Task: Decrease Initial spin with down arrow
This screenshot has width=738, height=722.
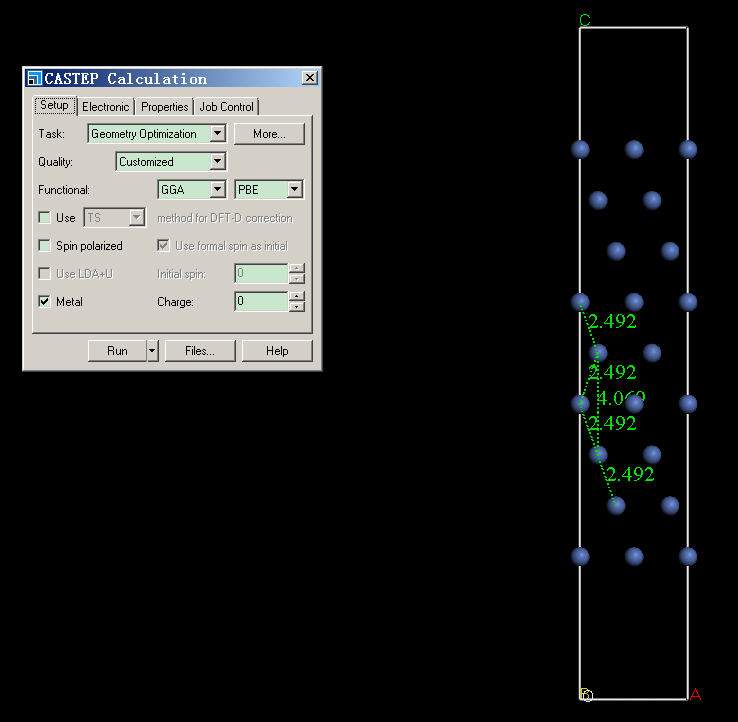Action: (x=297, y=279)
